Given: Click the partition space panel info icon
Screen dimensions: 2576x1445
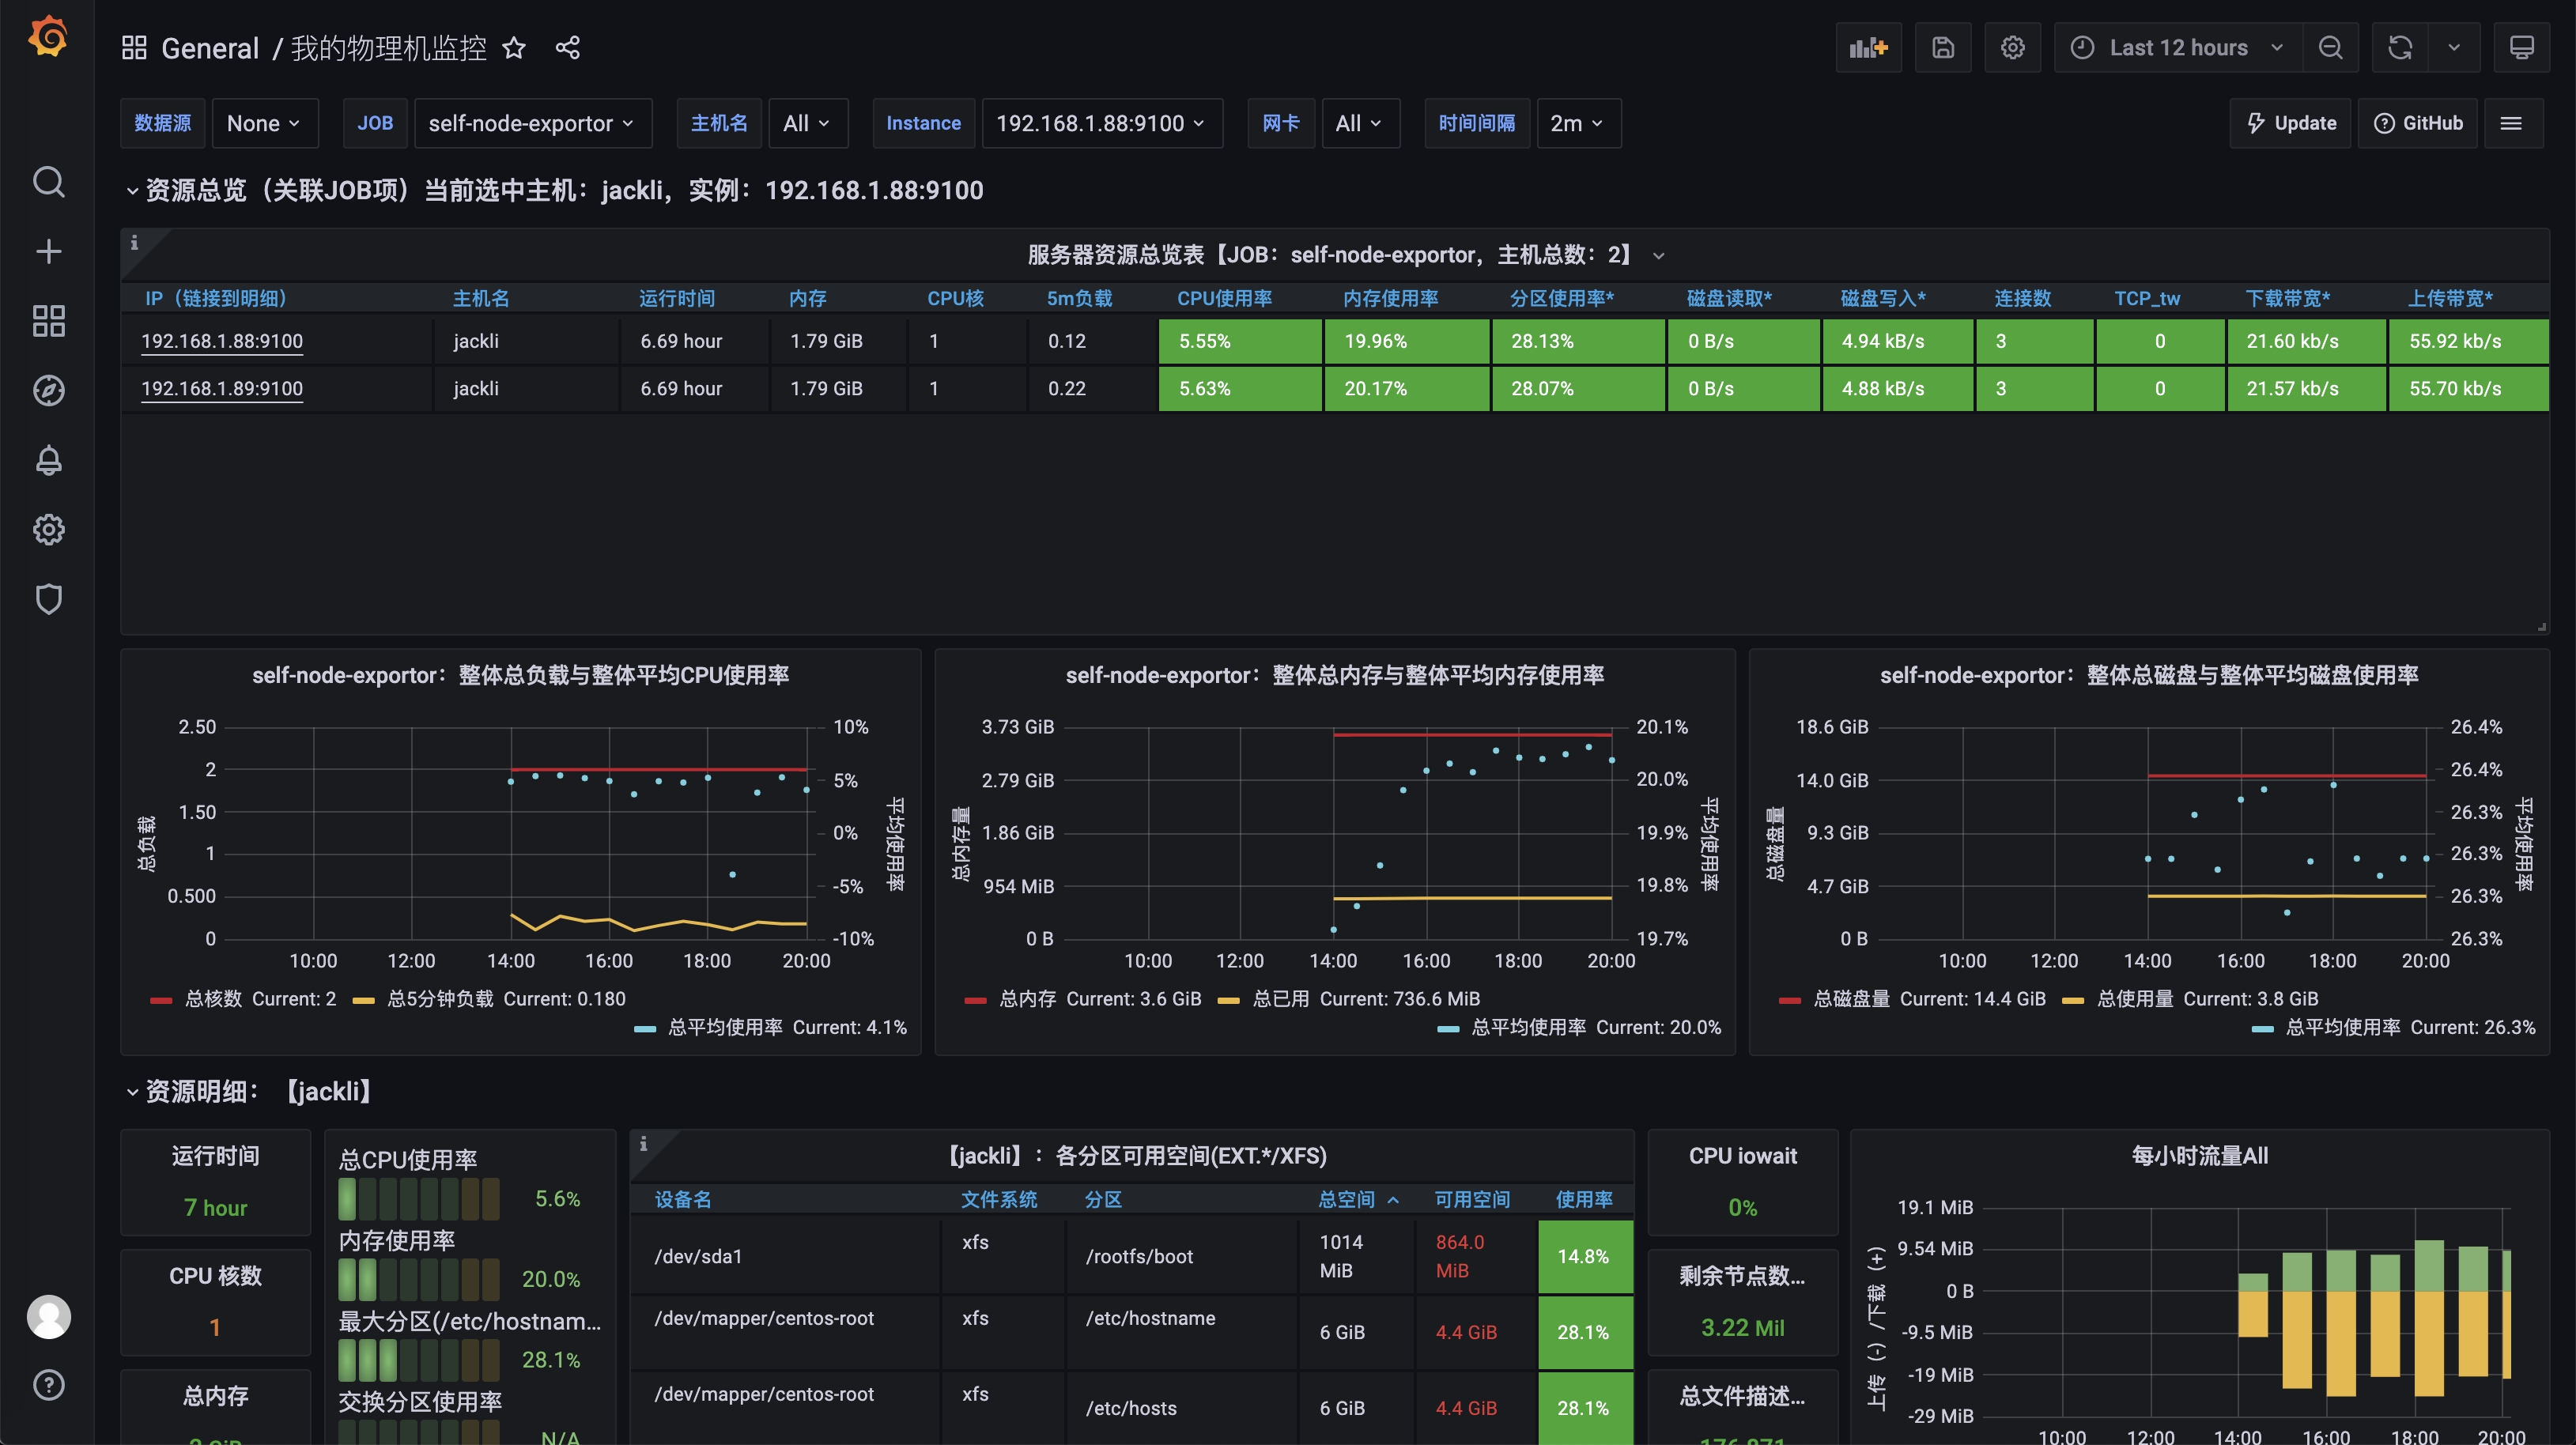Looking at the screenshot, I should [x=644, y=1144].
